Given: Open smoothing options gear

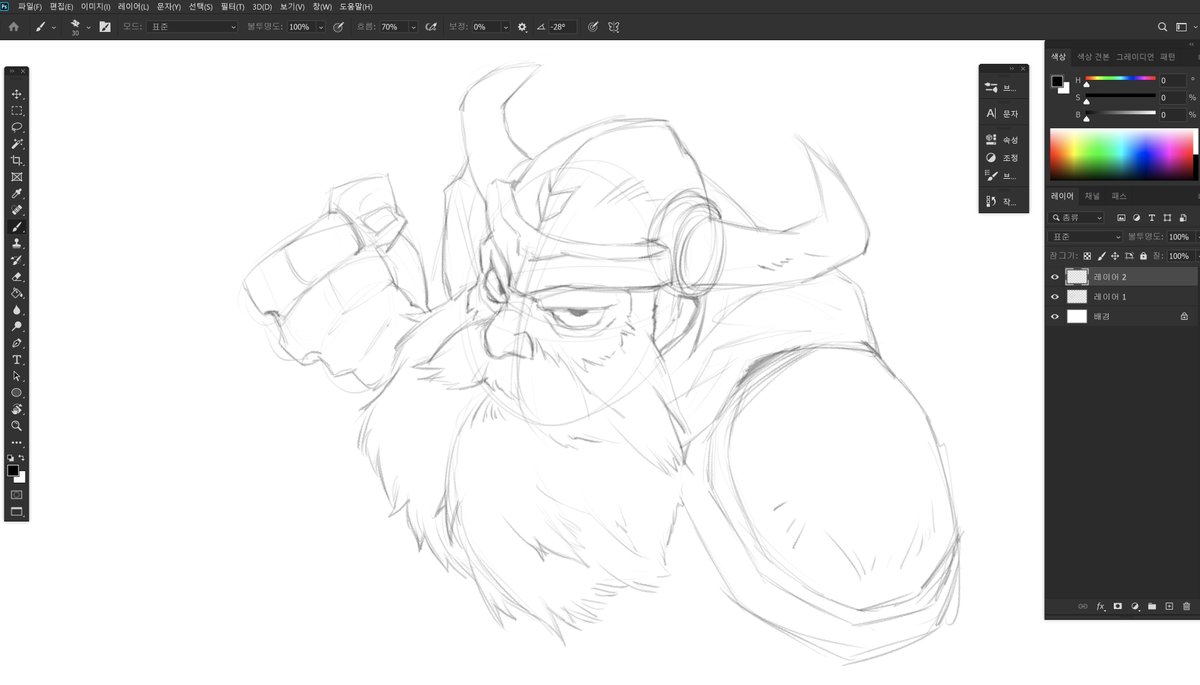Looking at the screenshot, I should point(522,27).
